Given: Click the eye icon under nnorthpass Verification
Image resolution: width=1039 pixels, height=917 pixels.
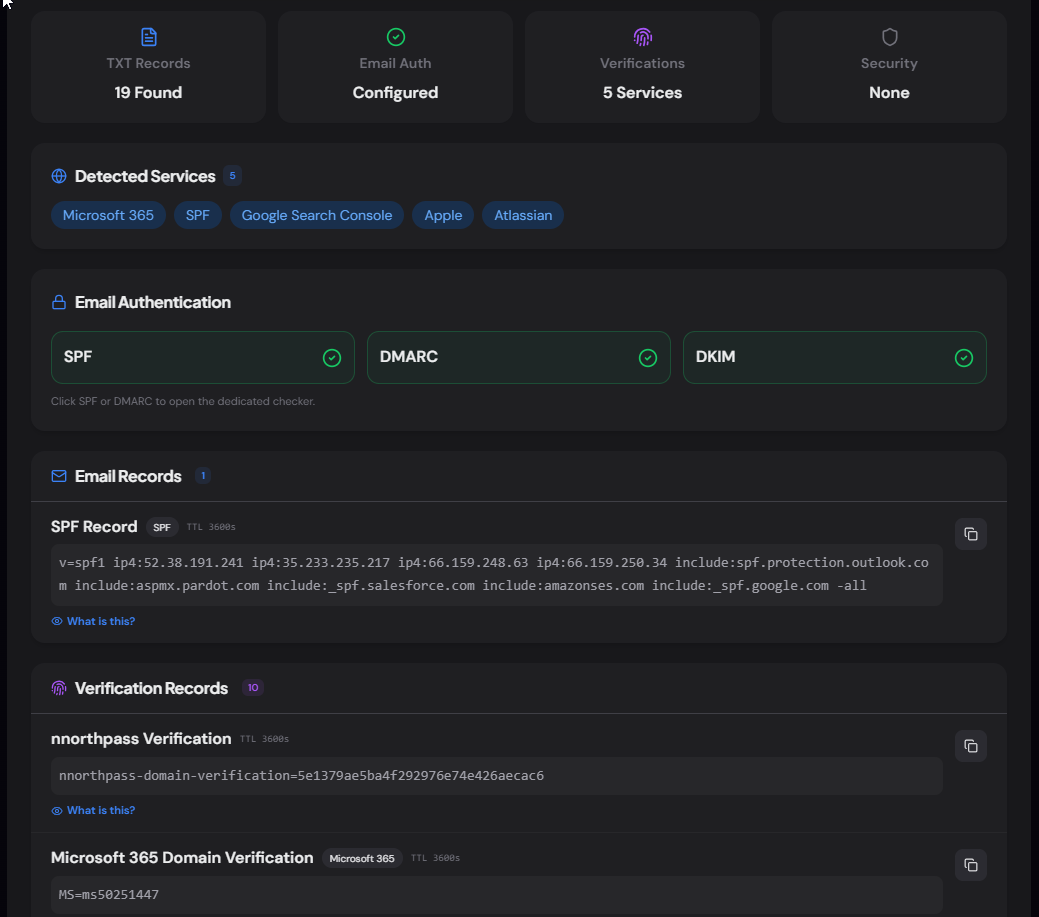Looking at the screenshot, I should click(57, 810).
